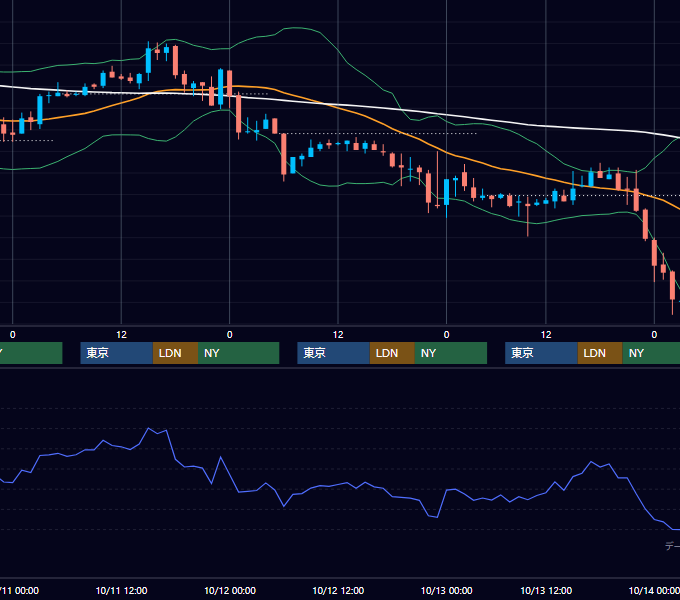Image resolution: width=680 pixels, height=600 pixels.
Task: Click the 10/13 00:00 date label
Action: 447,590
